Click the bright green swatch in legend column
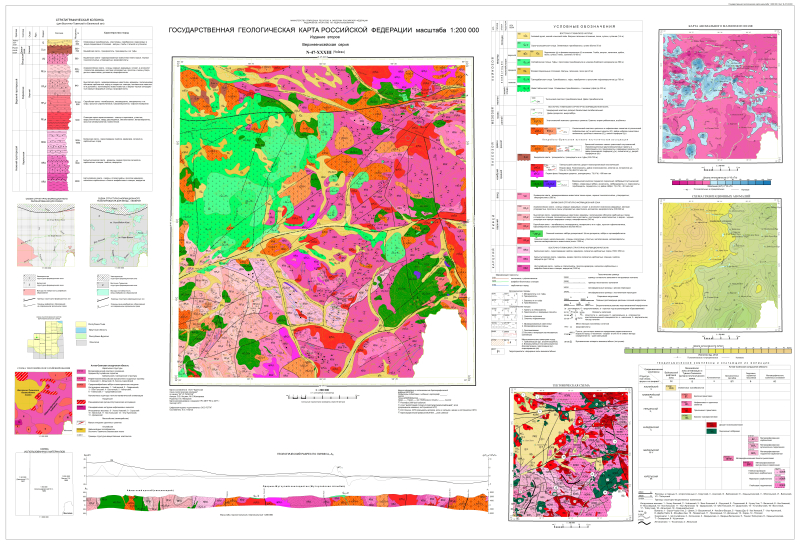 point(524,88)
